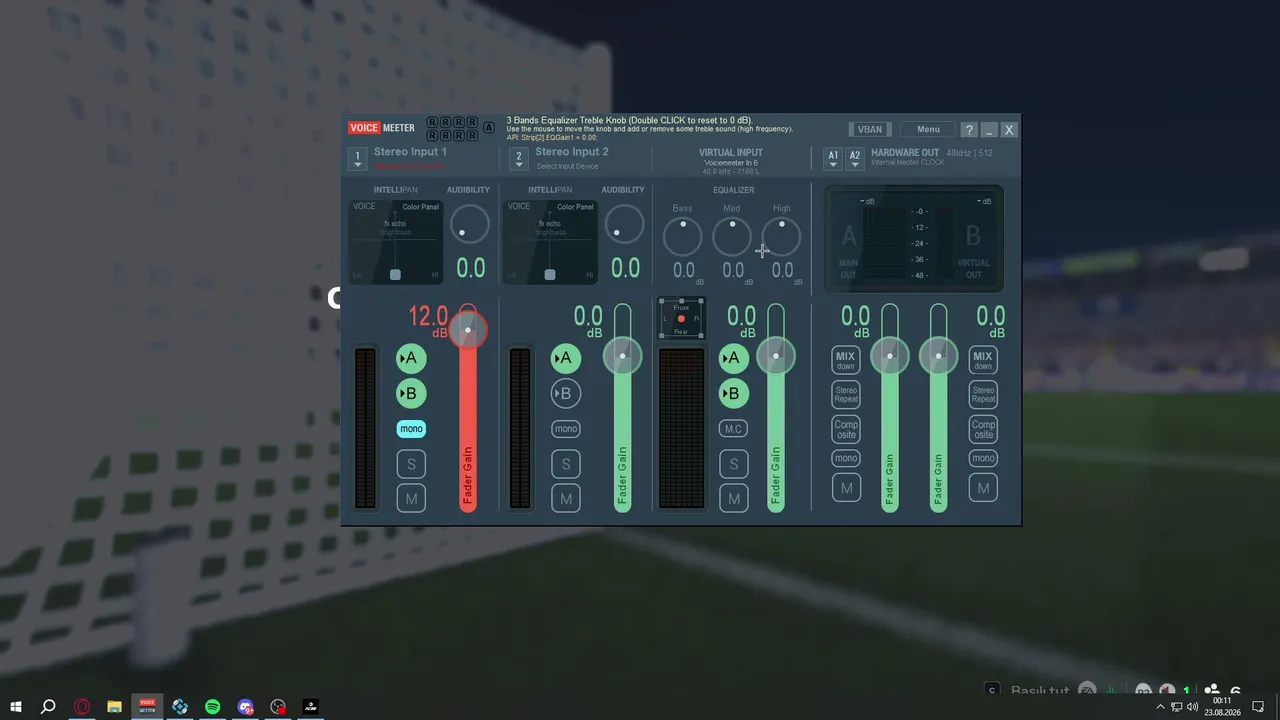Mute the bus B output
The width and height of the screenshot is (1280, 720).
(x=983, y=488)
